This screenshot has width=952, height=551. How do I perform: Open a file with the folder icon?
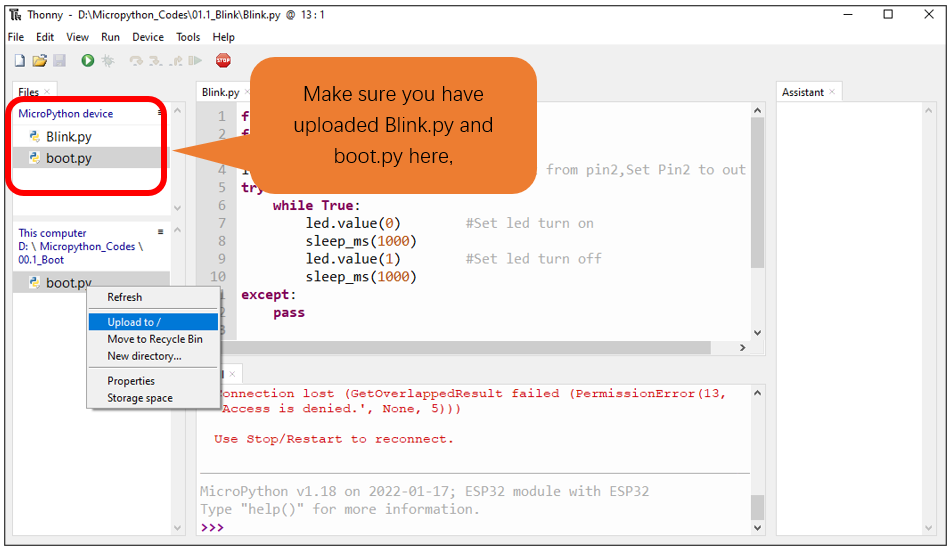pos(39,61)
